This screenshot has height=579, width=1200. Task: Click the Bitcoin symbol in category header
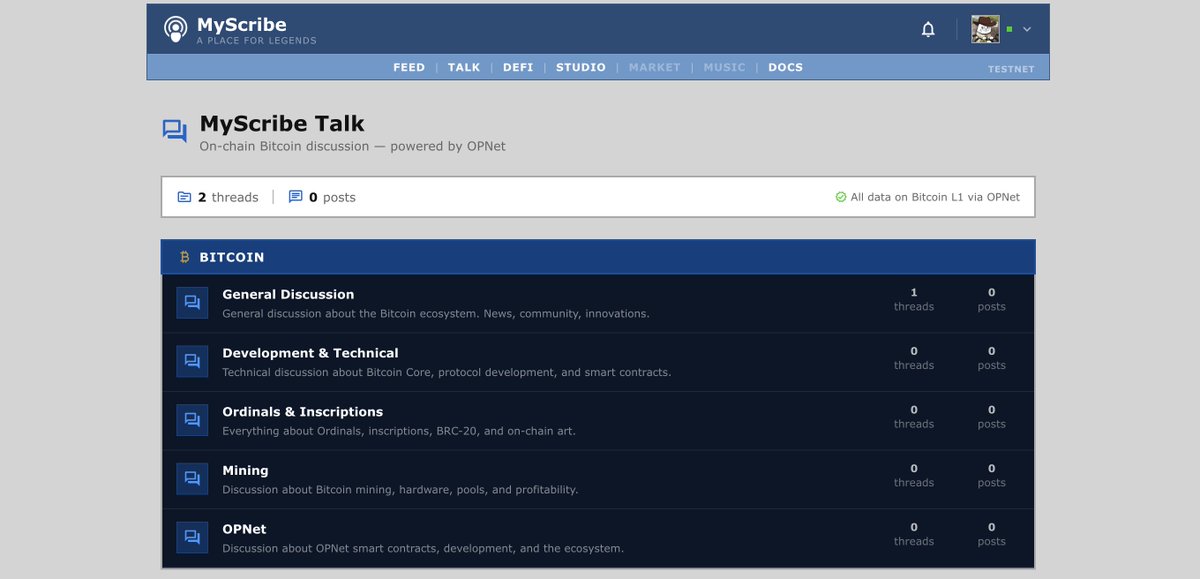coord(184,257)
